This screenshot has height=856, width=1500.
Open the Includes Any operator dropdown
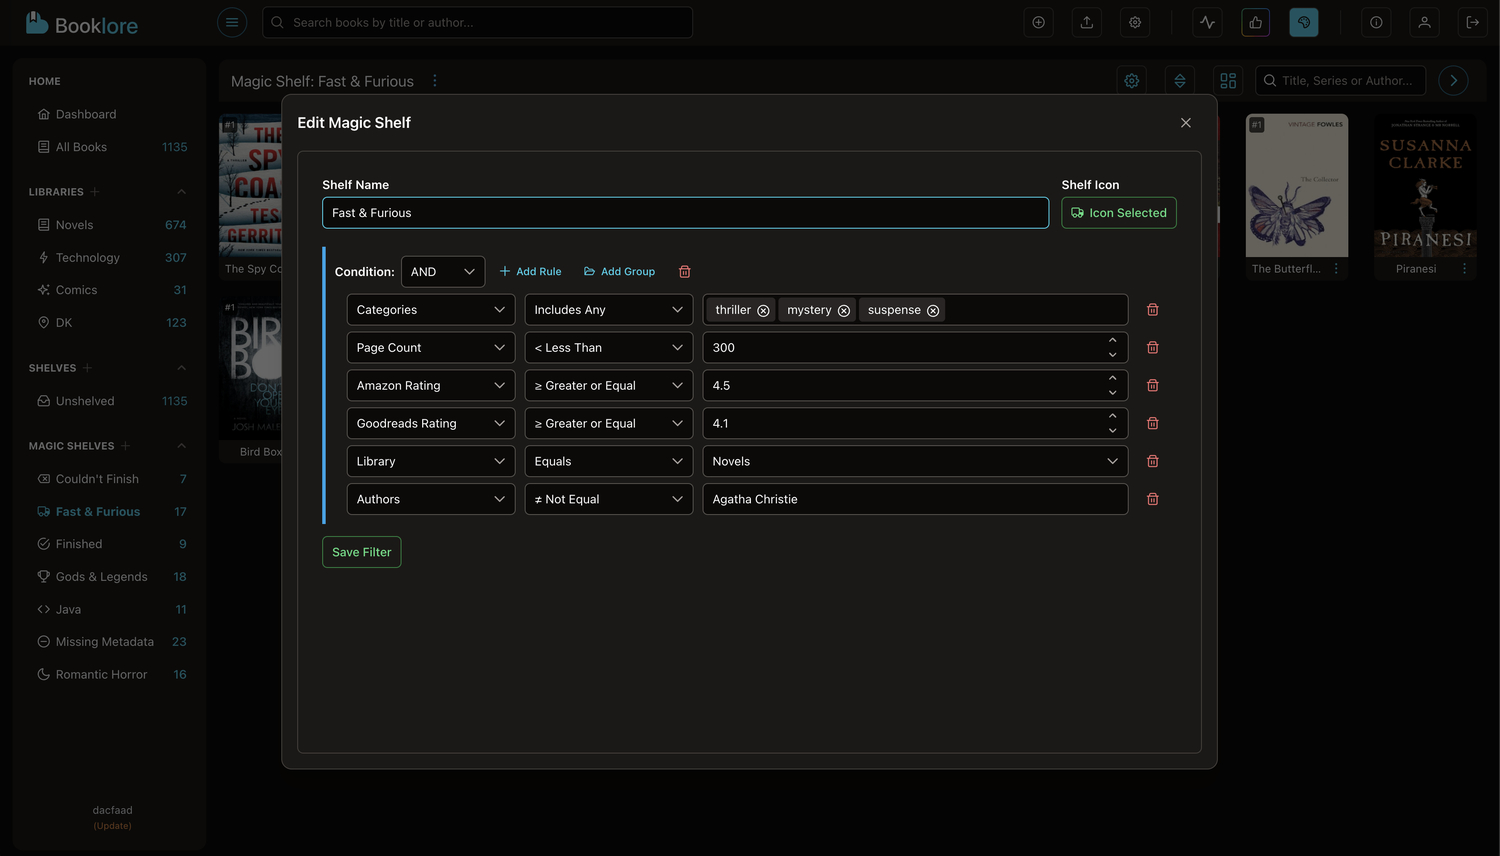pos(608,310)
